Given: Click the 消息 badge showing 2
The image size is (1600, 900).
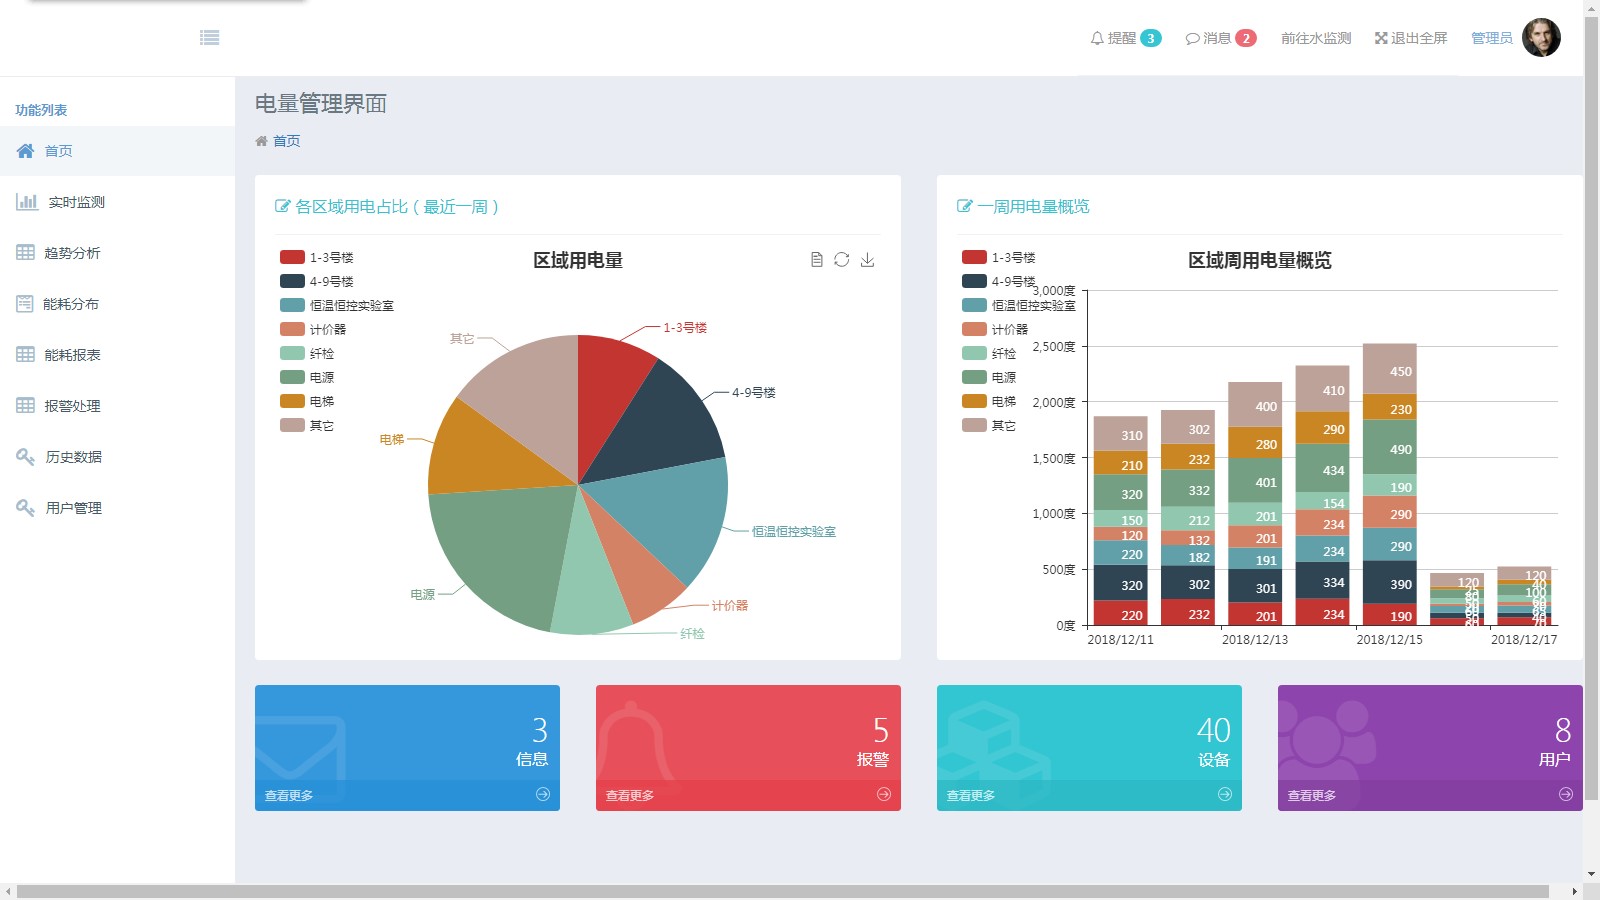Looking at the screenshot, I should coord(1246,38).
